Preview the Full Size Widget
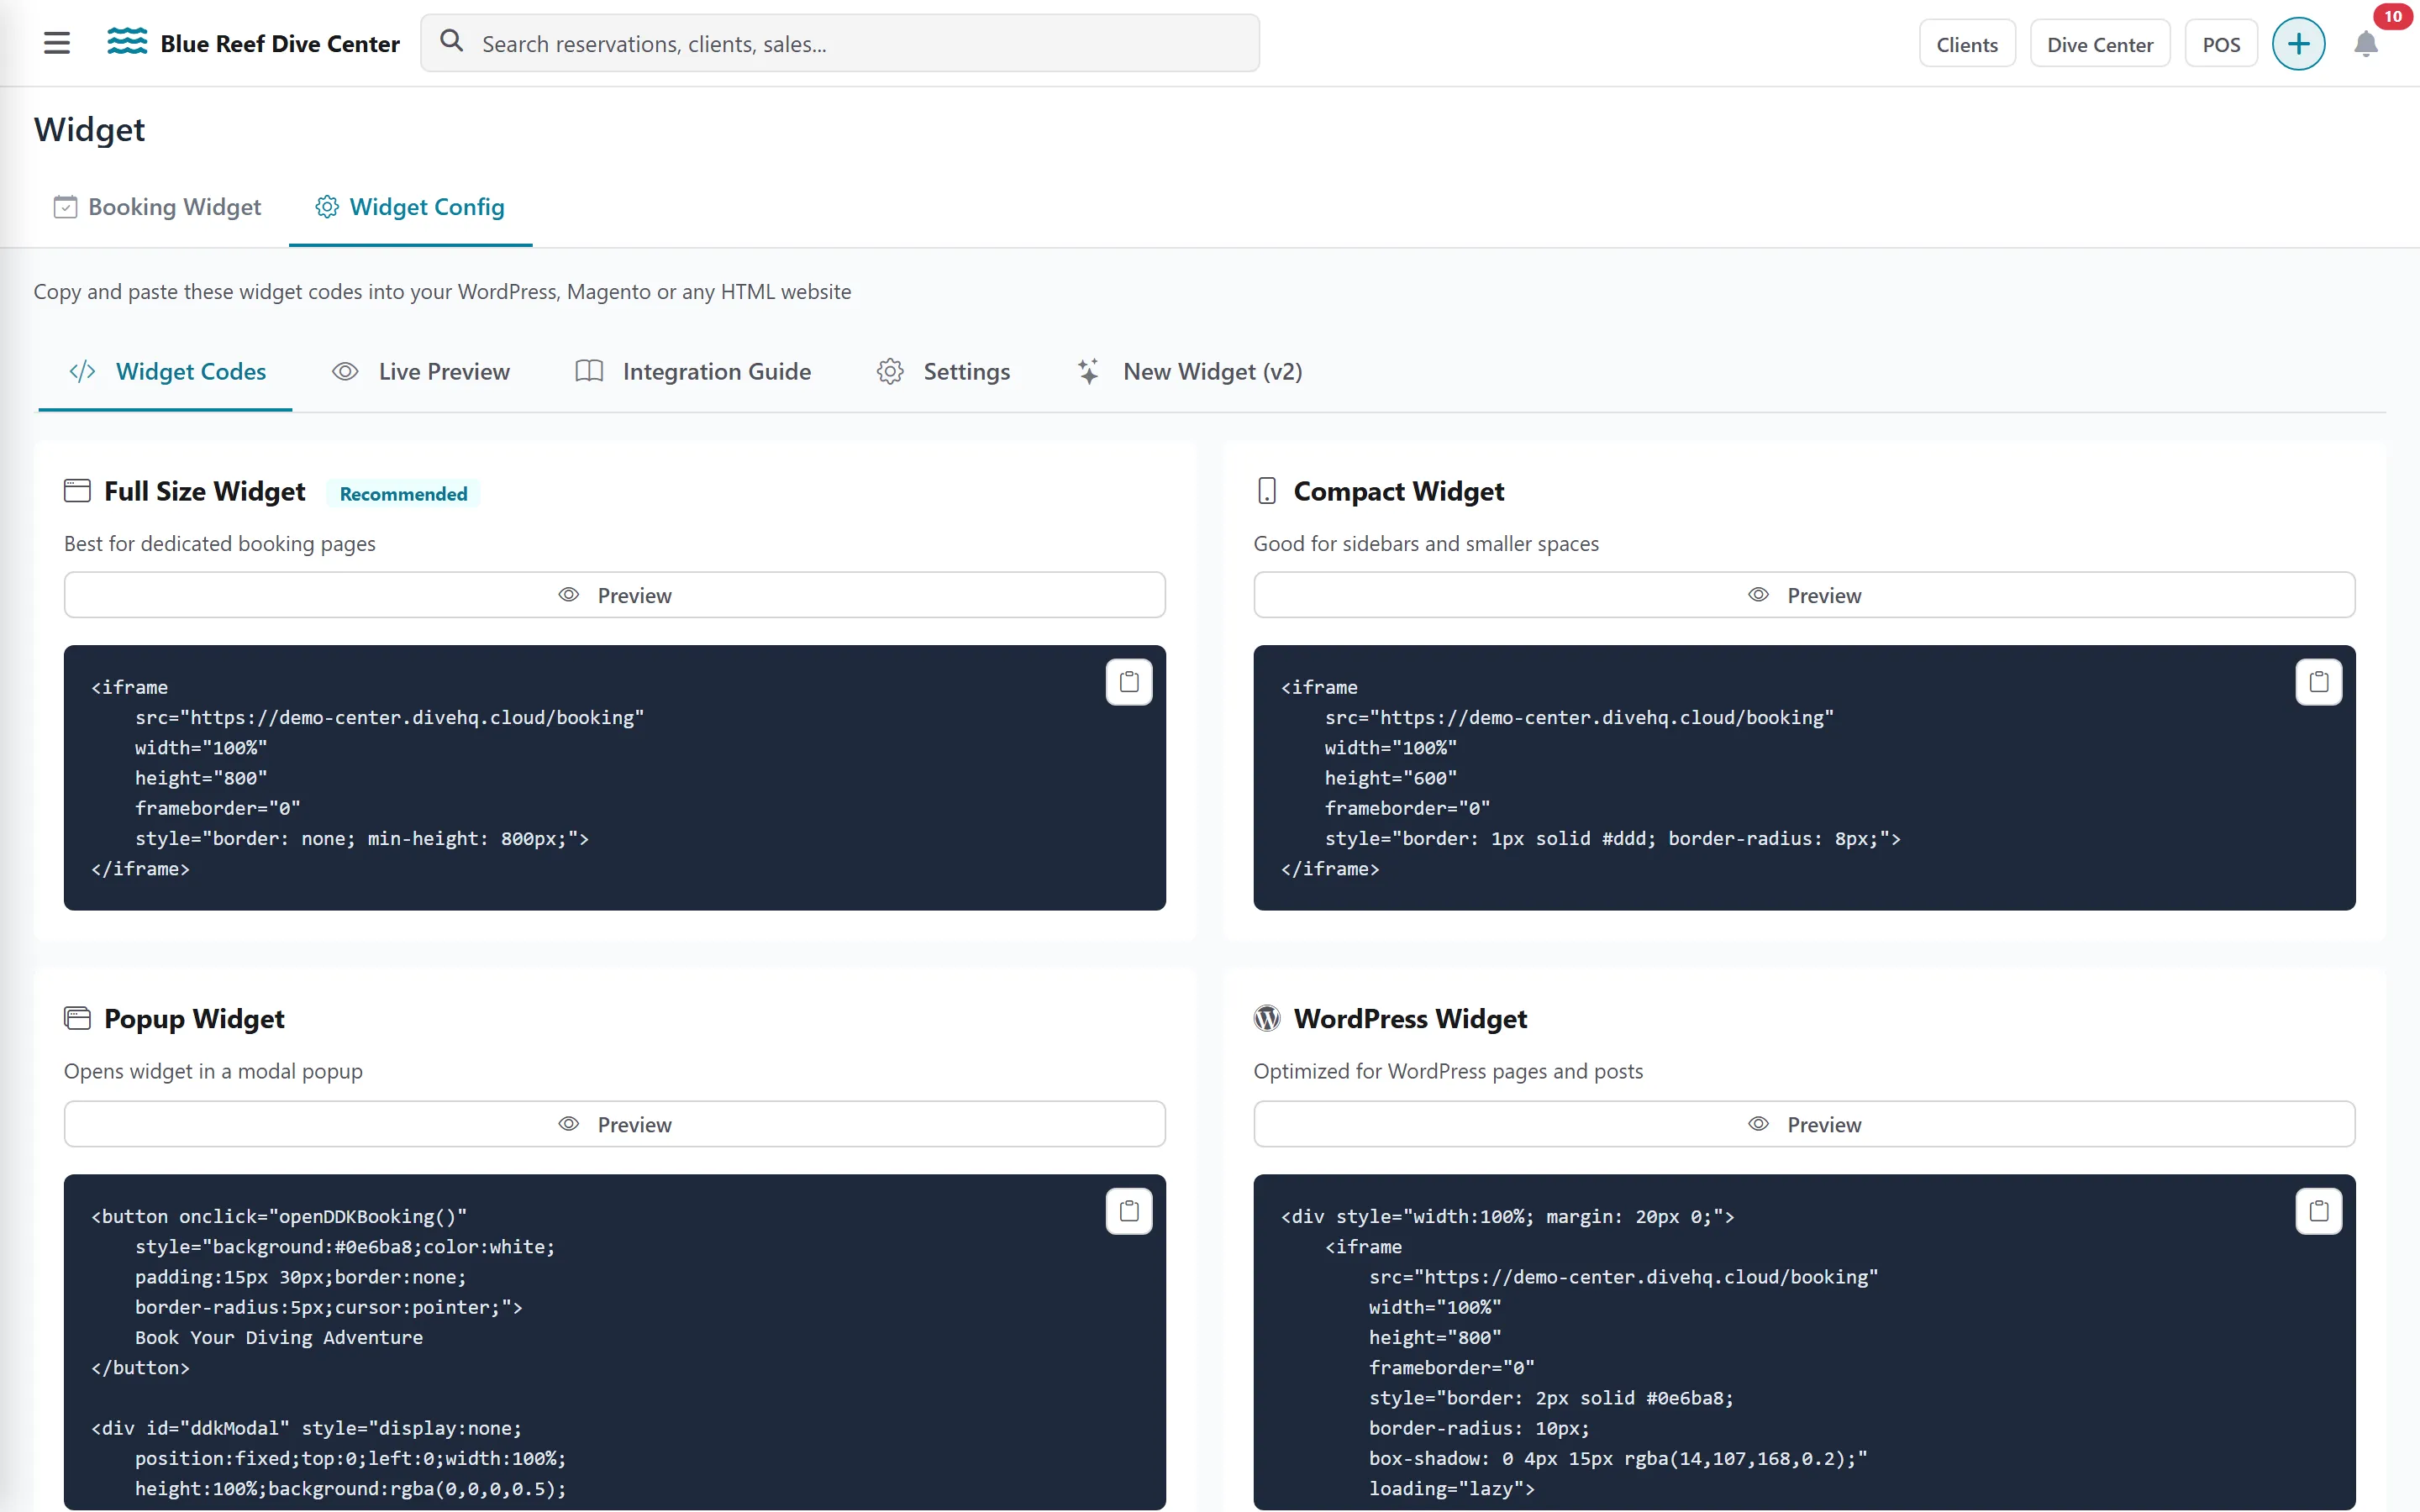This screenshot has height=1512, width=2420. (614, 595)
